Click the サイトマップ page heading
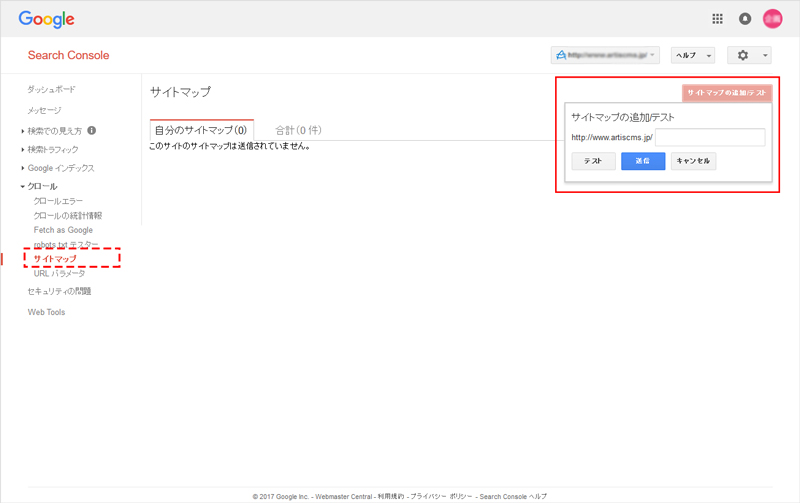The width and height of the screenshot is (800, 503). point(180,92)
